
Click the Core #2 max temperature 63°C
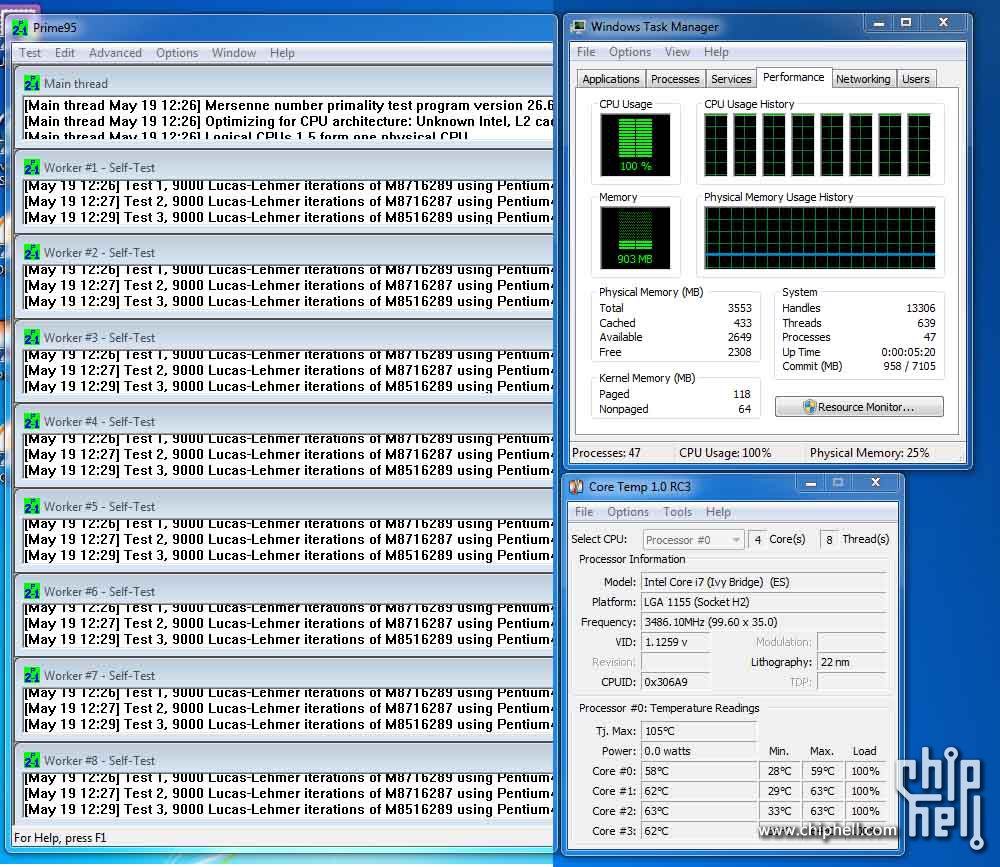[x=822, y=811]
